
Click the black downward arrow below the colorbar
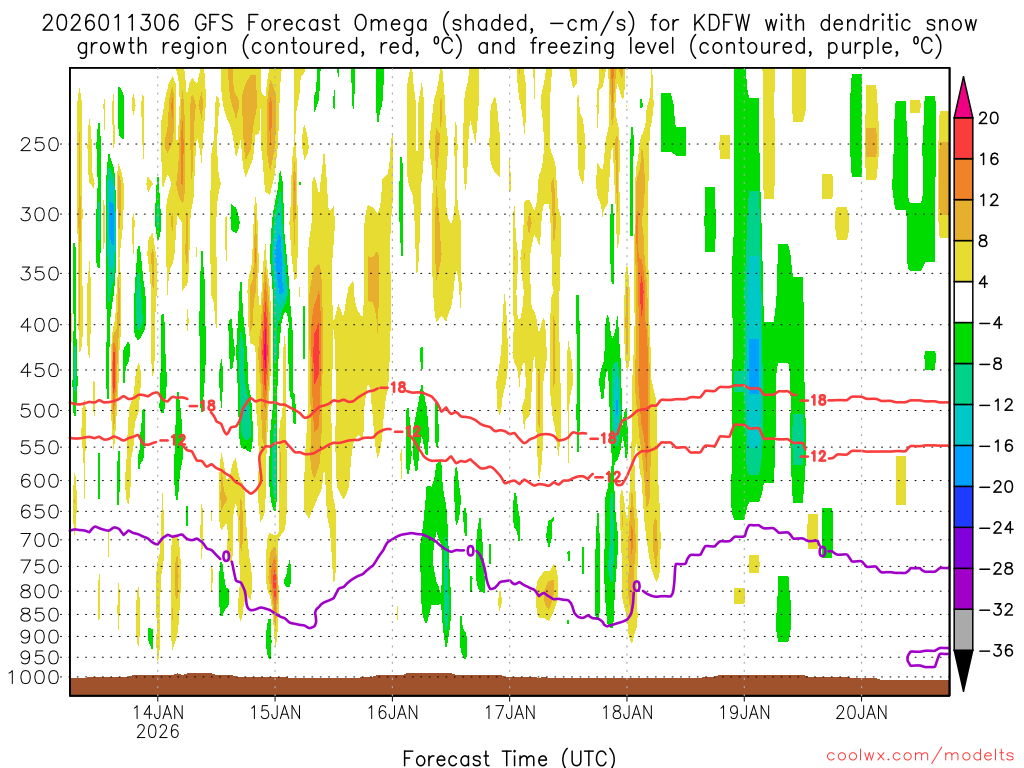pyautogui.click(x=963, y=669)
